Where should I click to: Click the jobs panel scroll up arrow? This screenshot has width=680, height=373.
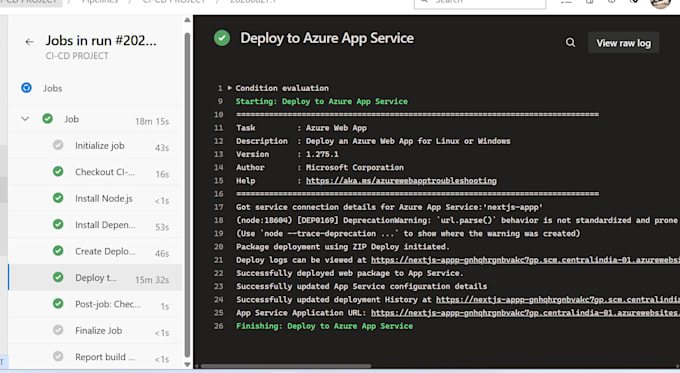pos(187,20)
